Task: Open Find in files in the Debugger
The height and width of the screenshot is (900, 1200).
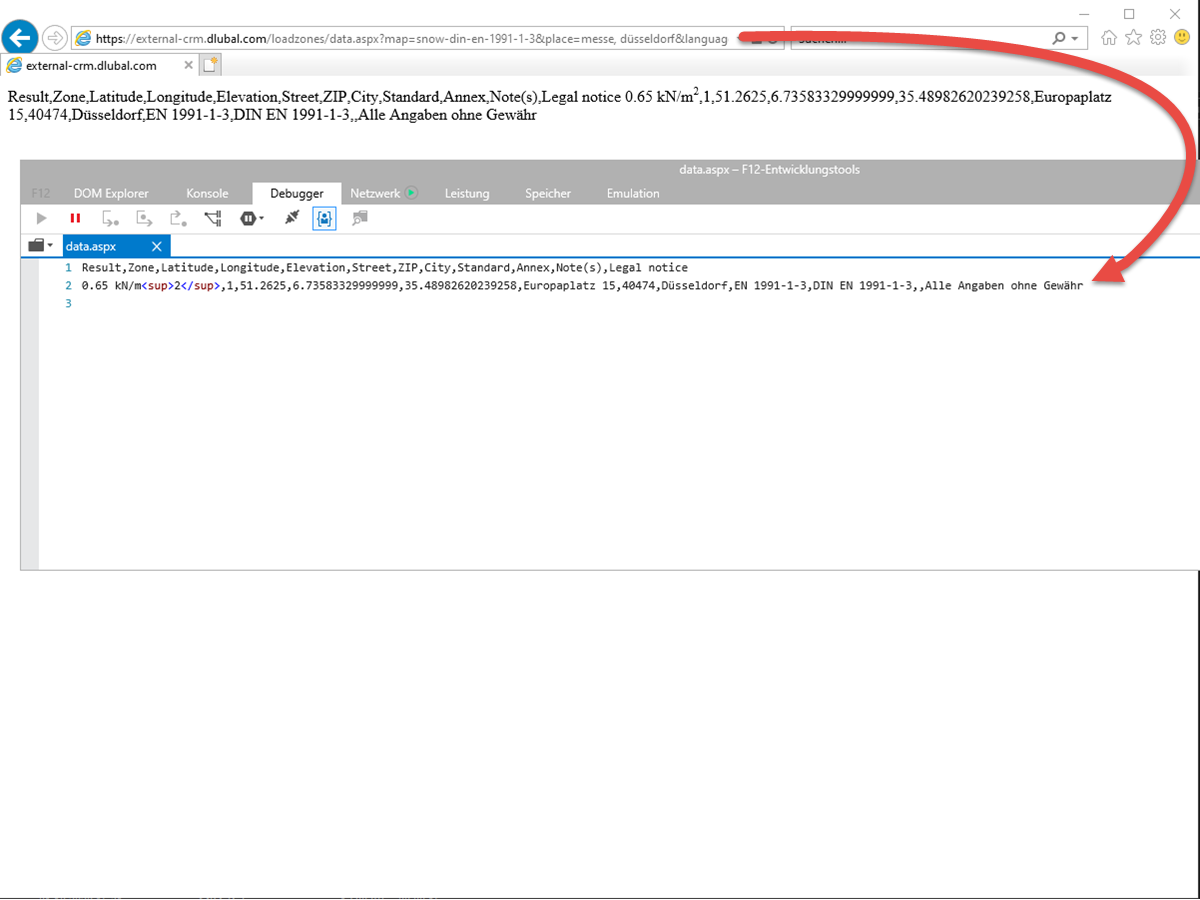Action: tap(358, 218)
